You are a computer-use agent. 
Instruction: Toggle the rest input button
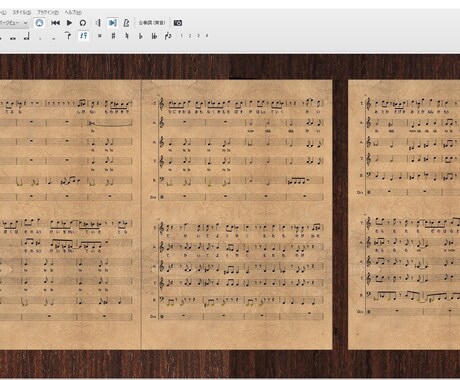84,36
